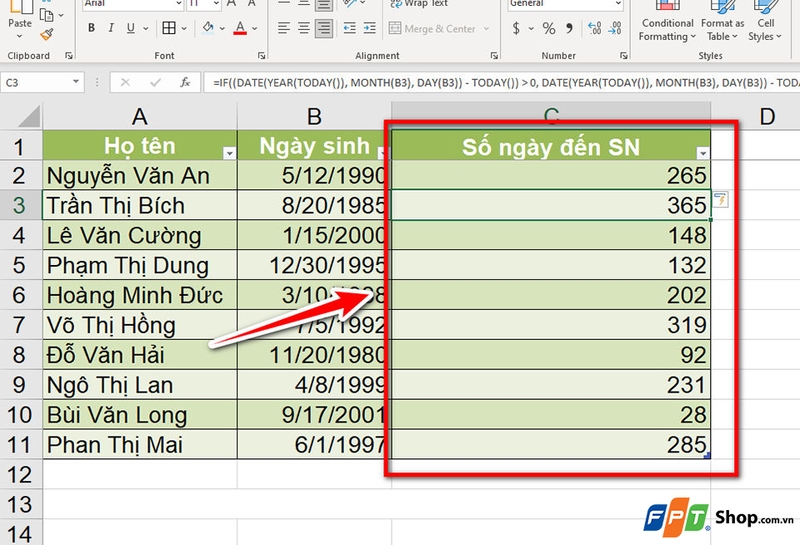Select cell containing Nguyễn Văn An
800x545 pixels.
(140, 176)
